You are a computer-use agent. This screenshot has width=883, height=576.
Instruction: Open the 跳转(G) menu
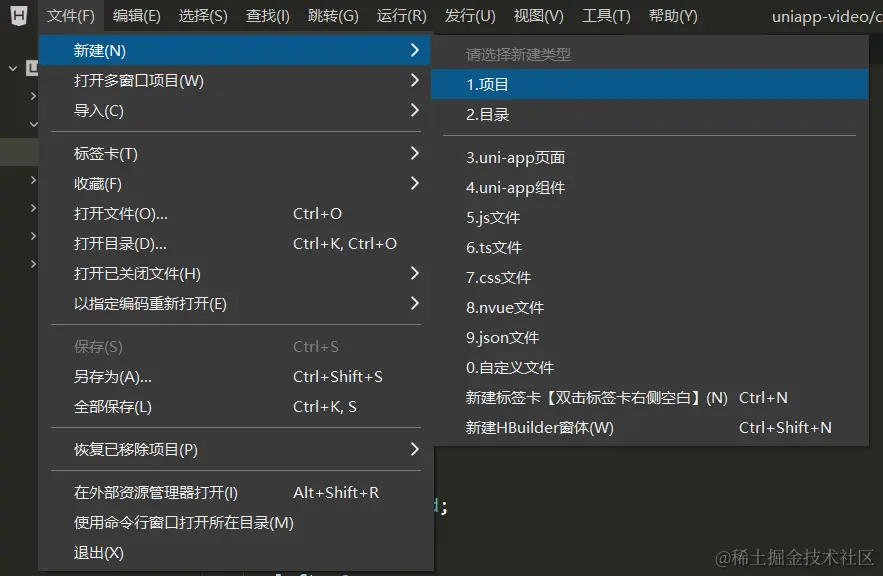click(x=333, y=16)
